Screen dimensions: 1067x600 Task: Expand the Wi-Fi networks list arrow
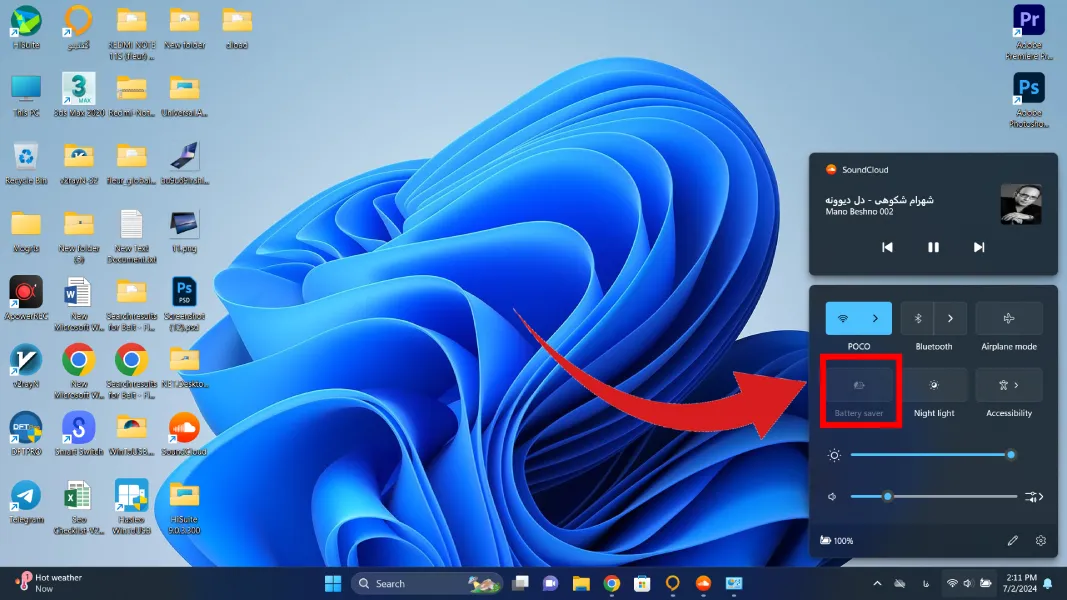(x=875, y=318)
